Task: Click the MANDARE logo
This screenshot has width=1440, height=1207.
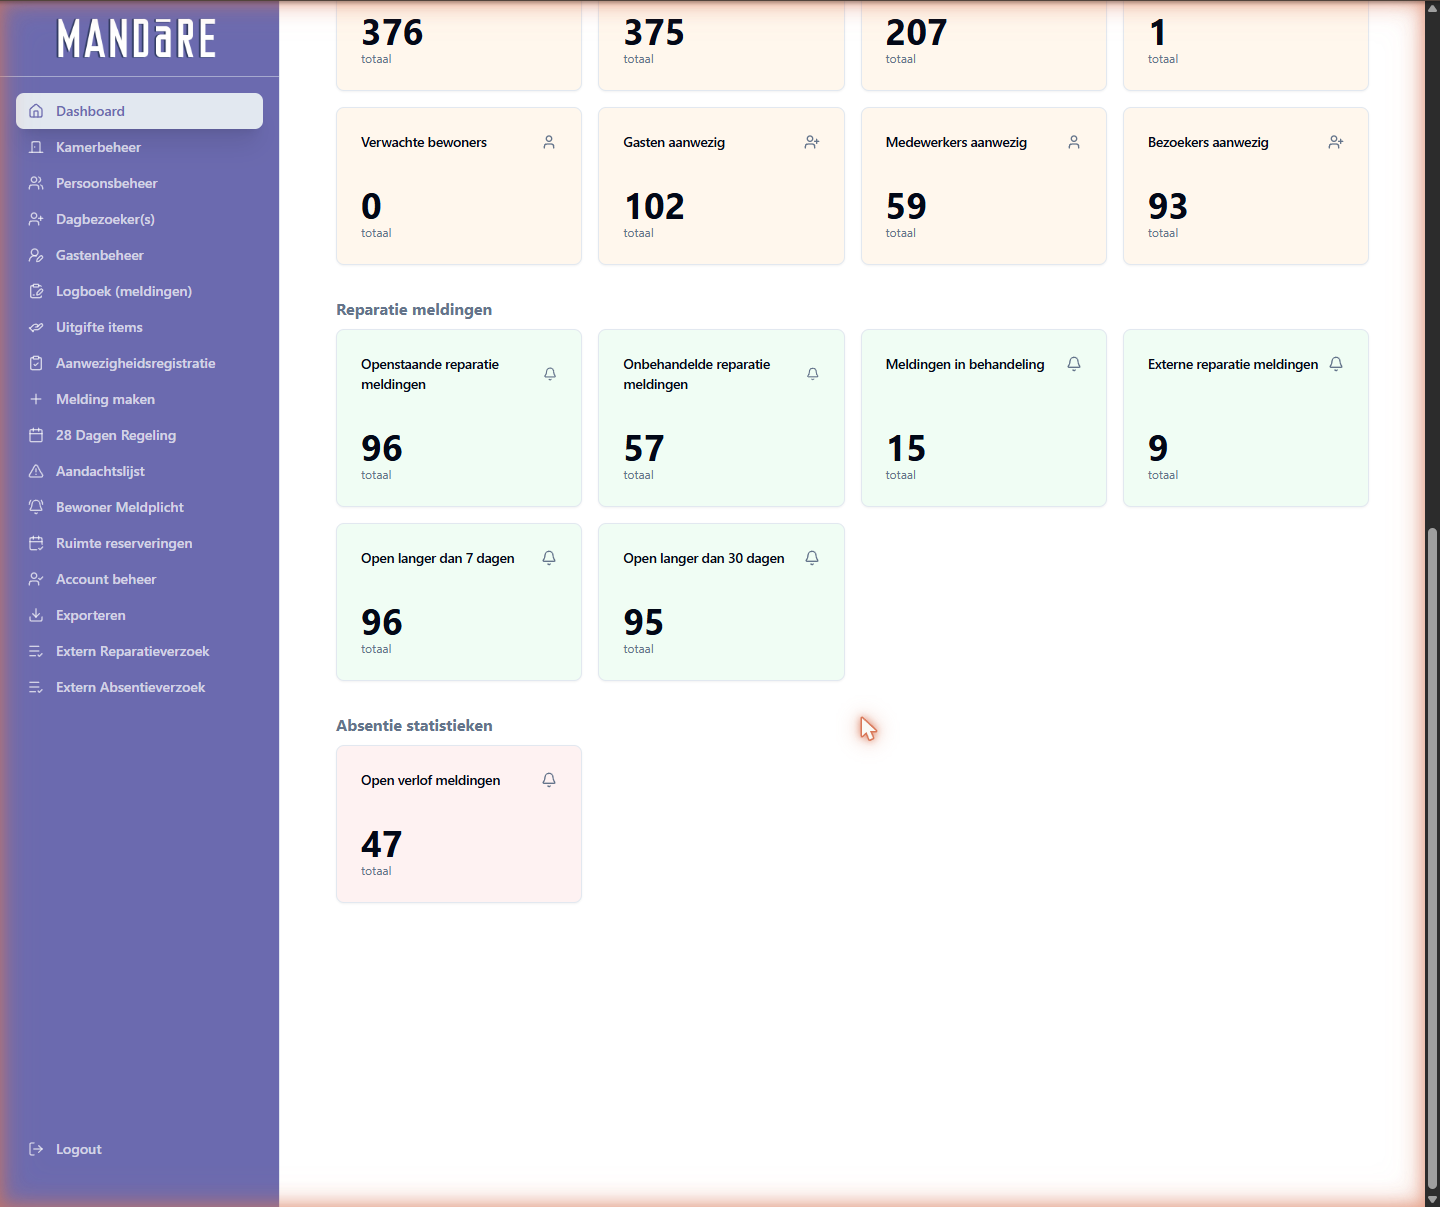Action: tap(137, 39)
